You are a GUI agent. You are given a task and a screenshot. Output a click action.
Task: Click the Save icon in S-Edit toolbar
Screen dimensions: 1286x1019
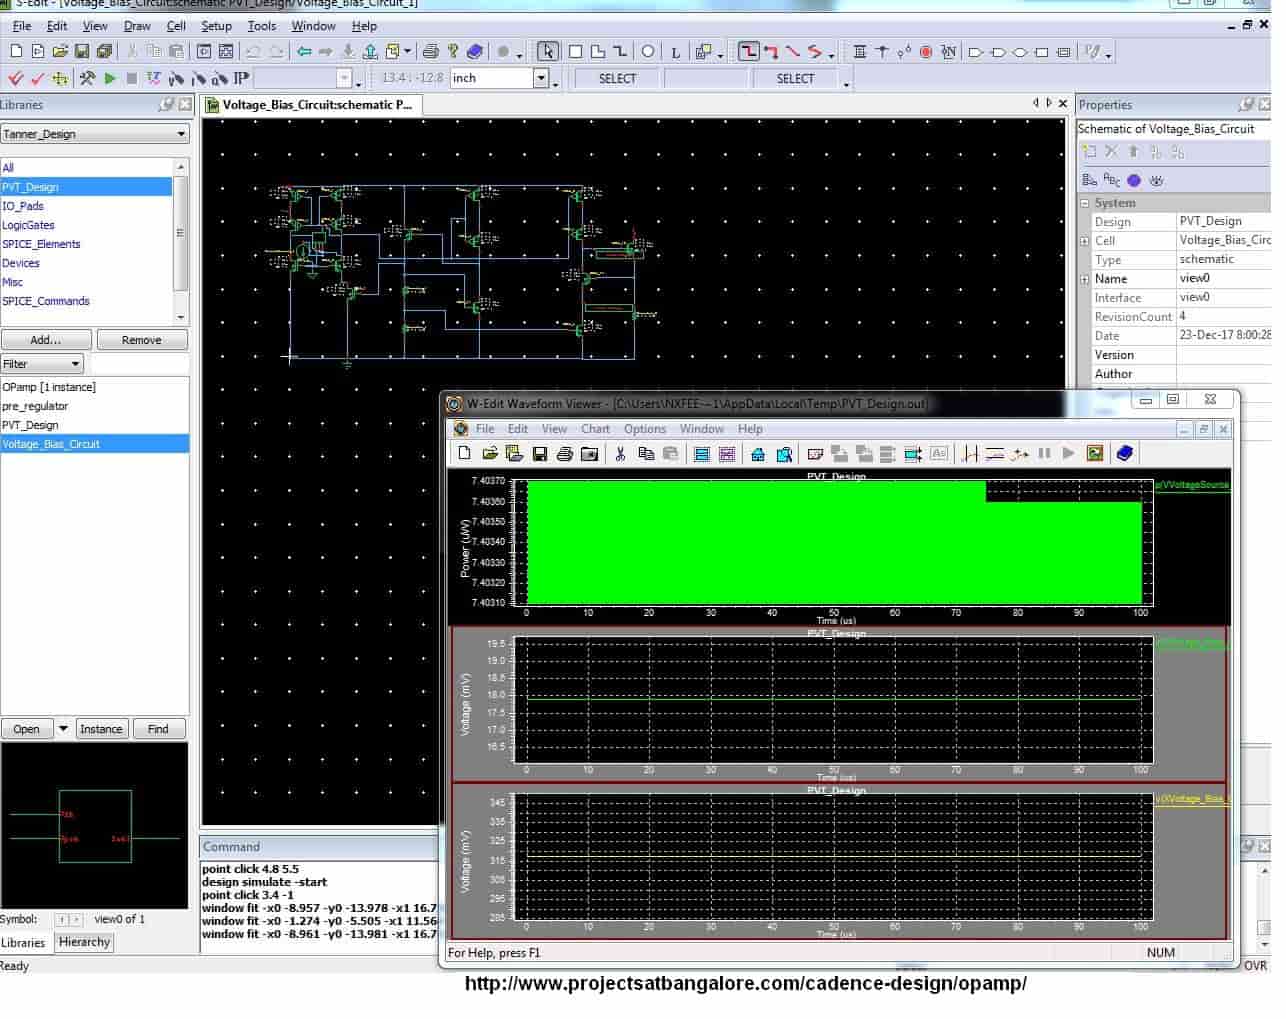(x=82, y=51)
